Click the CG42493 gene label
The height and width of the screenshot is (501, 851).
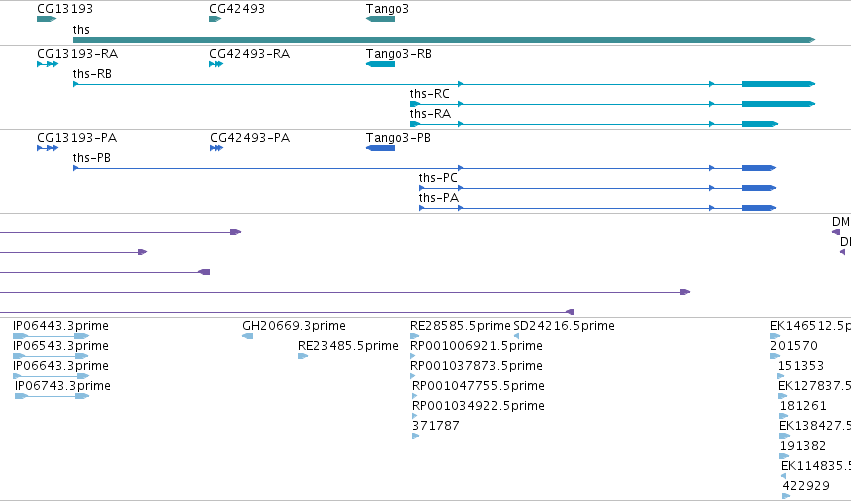[x=237, y=9]
